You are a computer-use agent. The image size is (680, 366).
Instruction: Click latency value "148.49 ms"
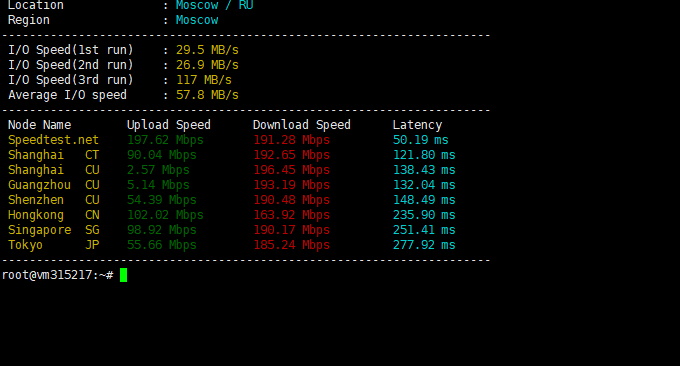pyautogui.click(x=424, y=200)
